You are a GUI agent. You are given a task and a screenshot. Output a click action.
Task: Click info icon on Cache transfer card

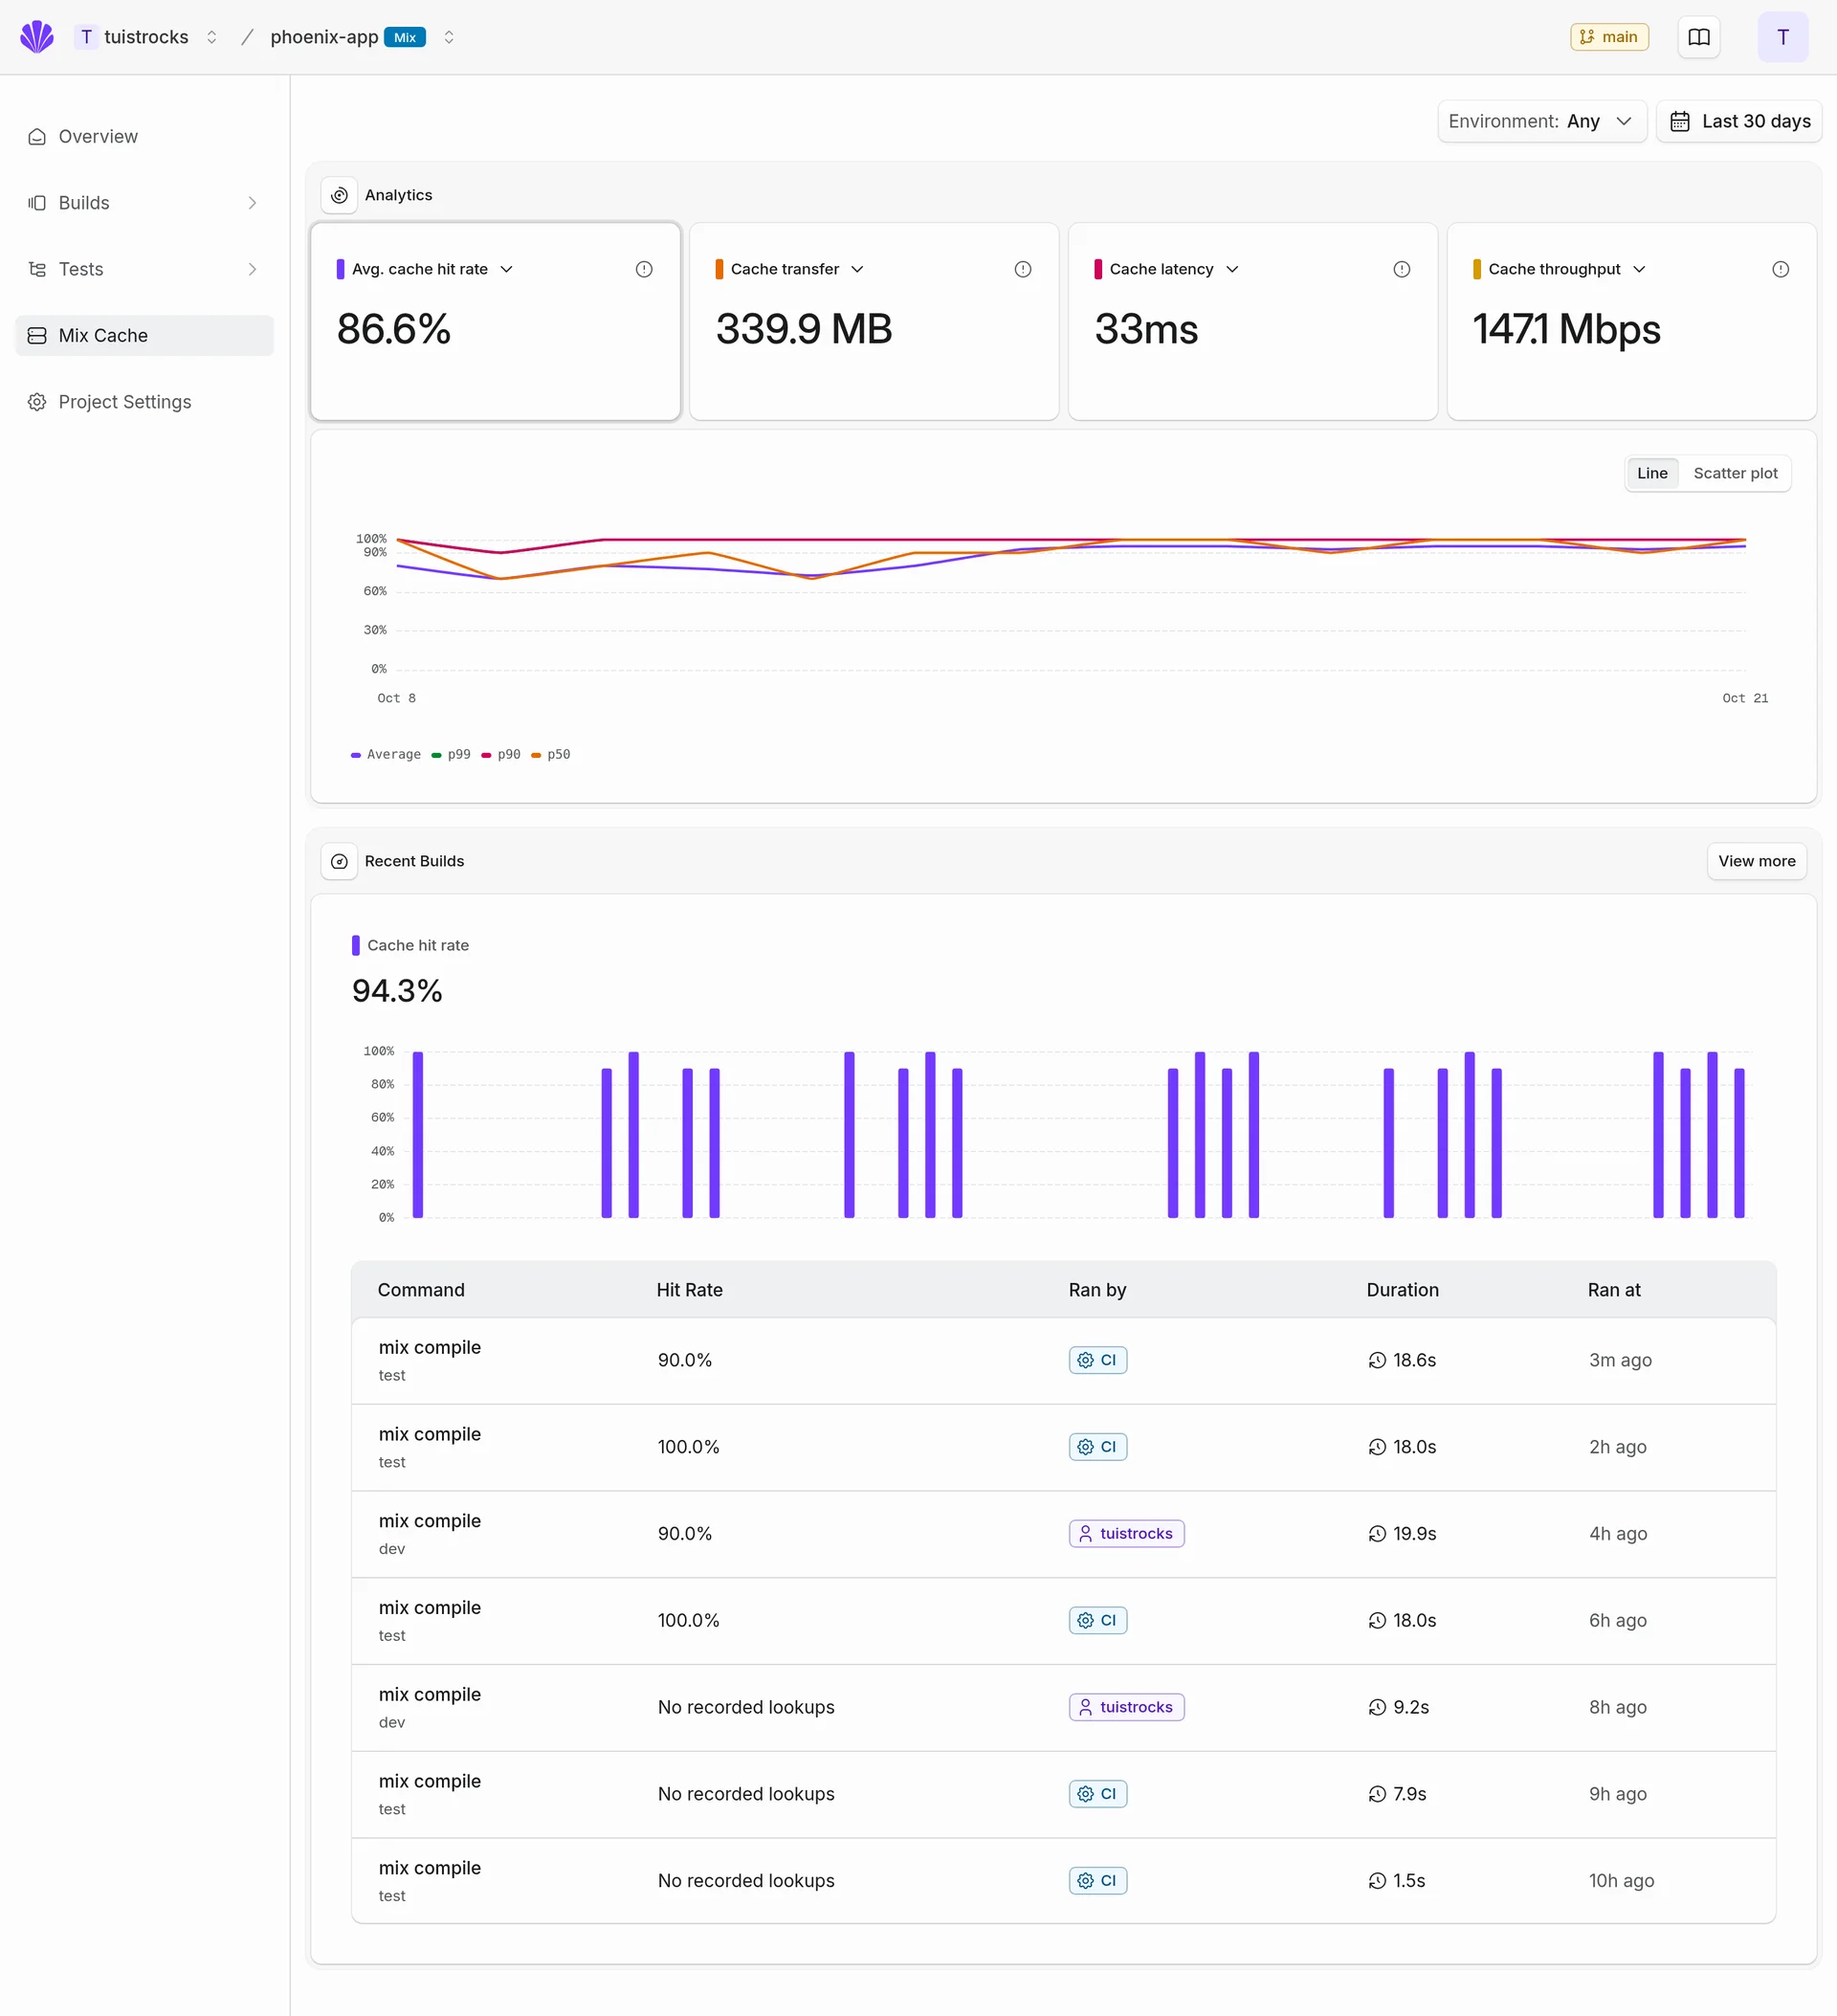1023,269
